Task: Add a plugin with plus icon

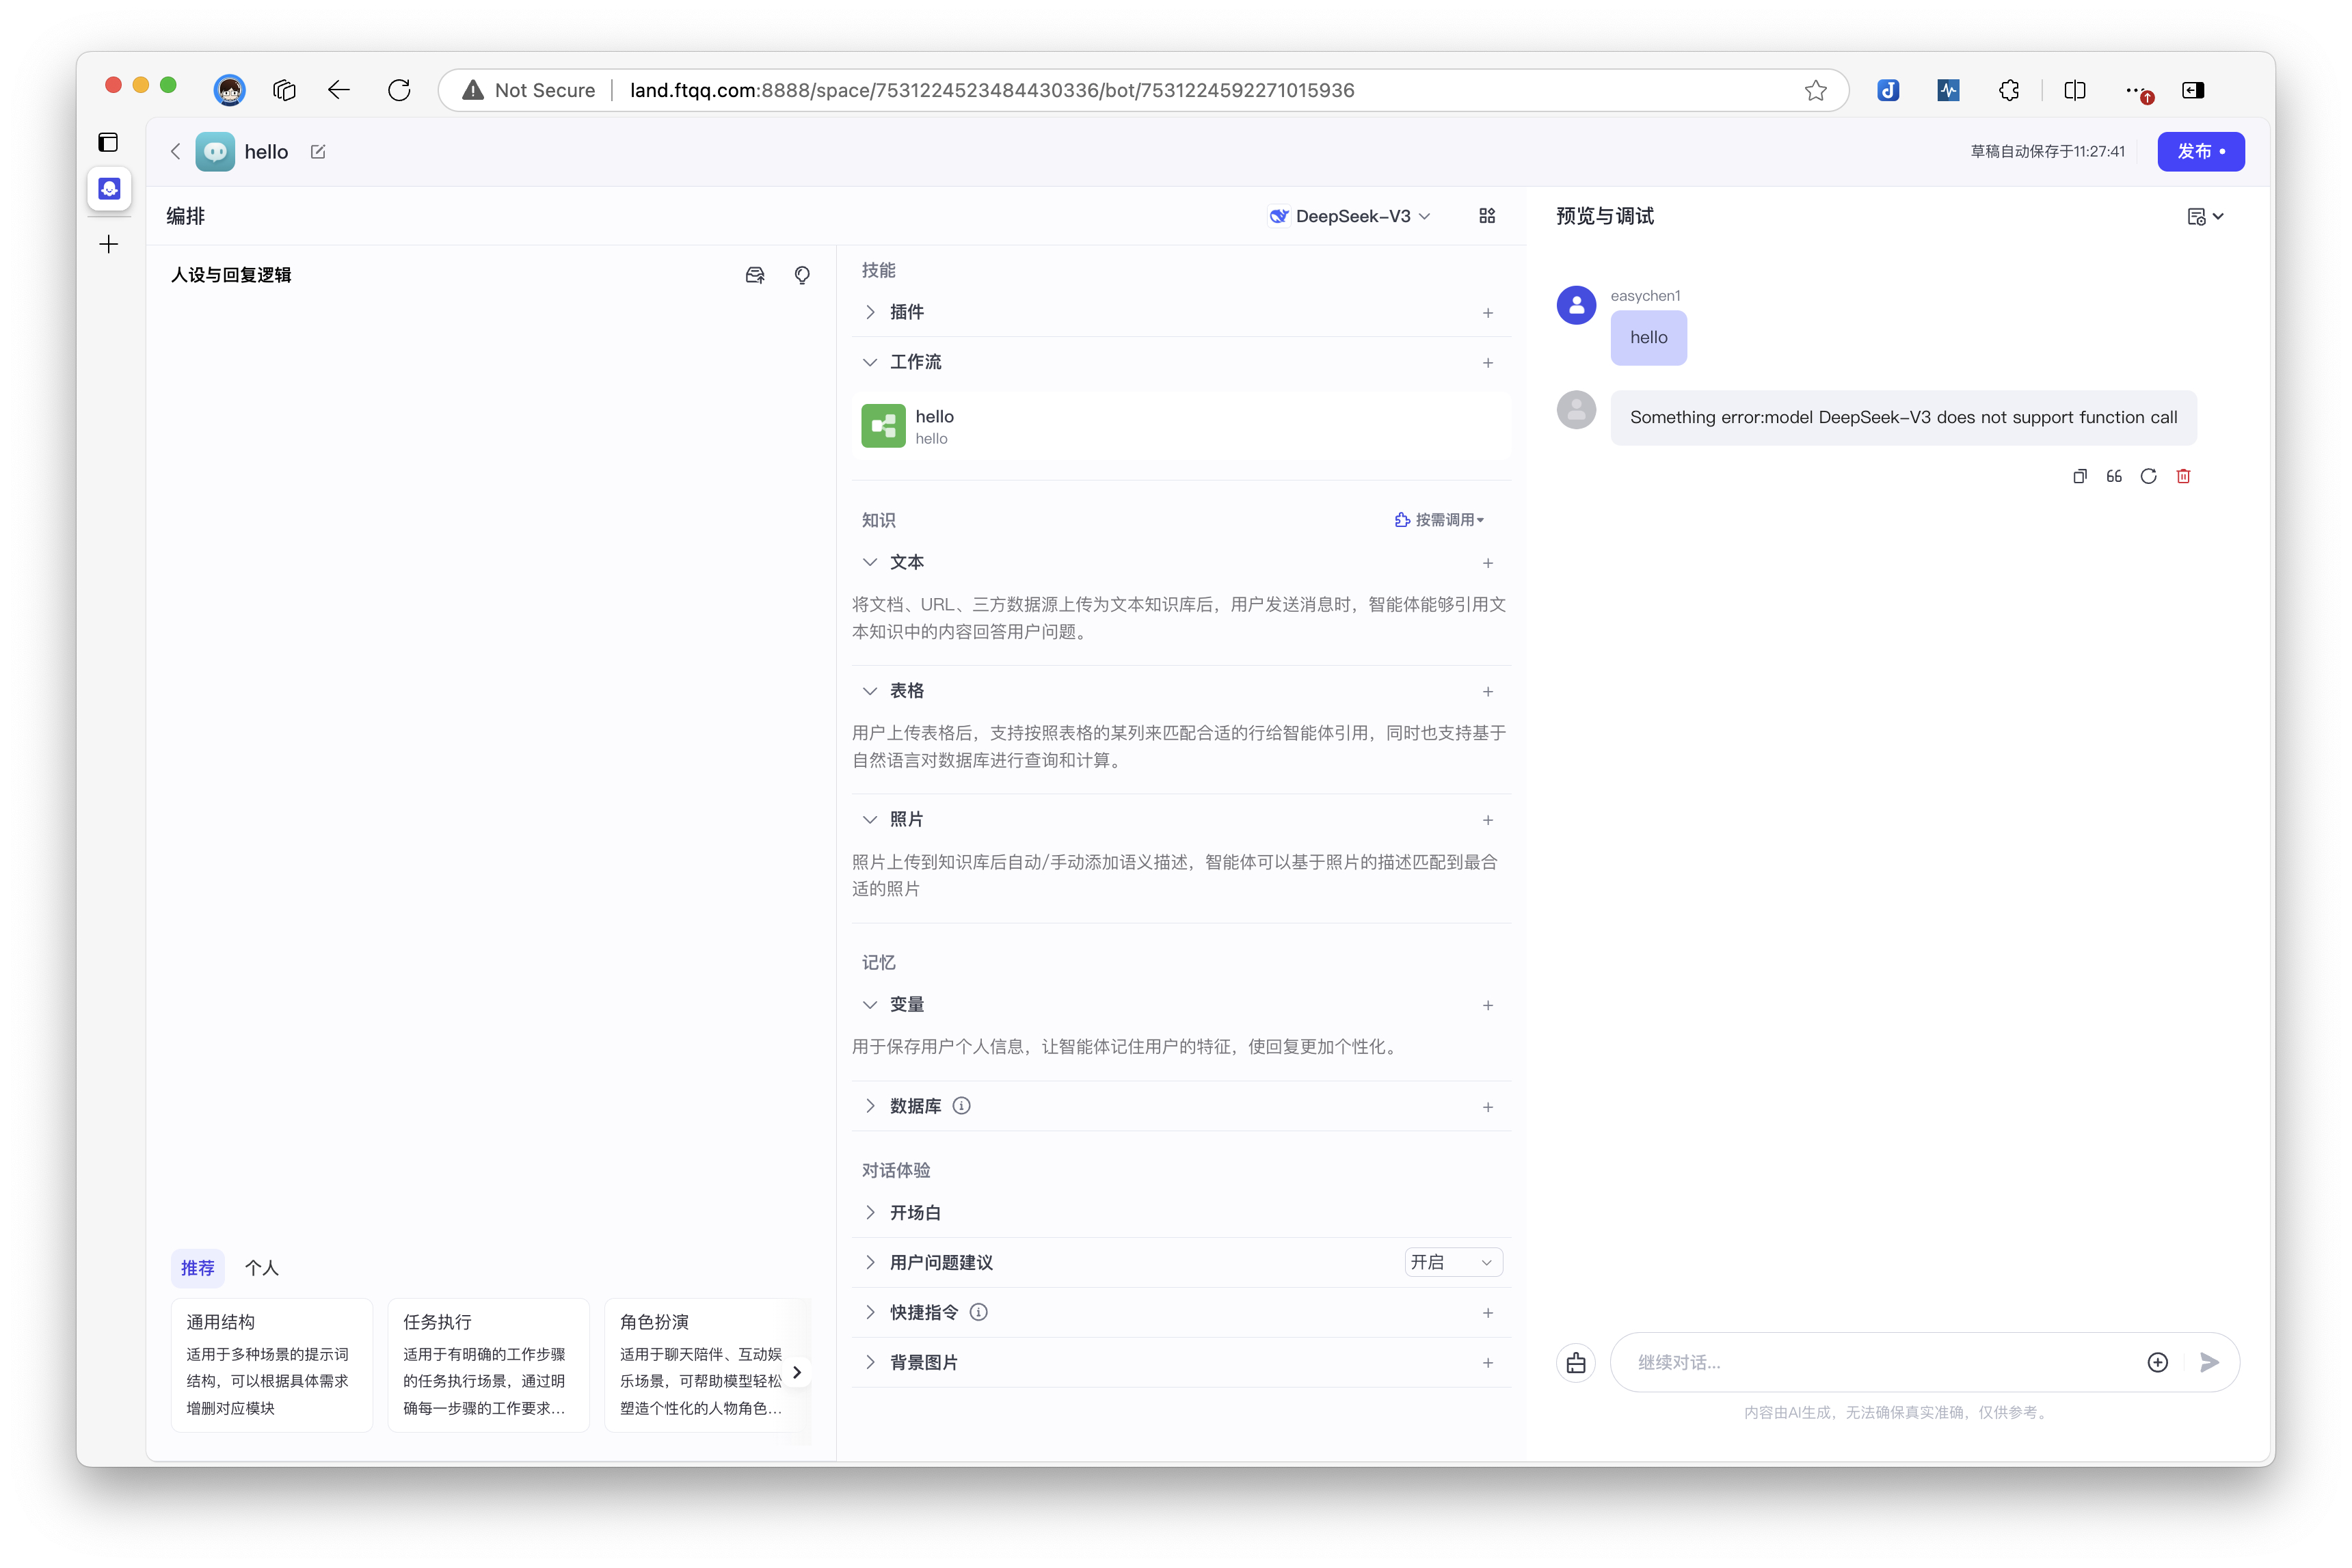Action: click(x=1488, y=313)
